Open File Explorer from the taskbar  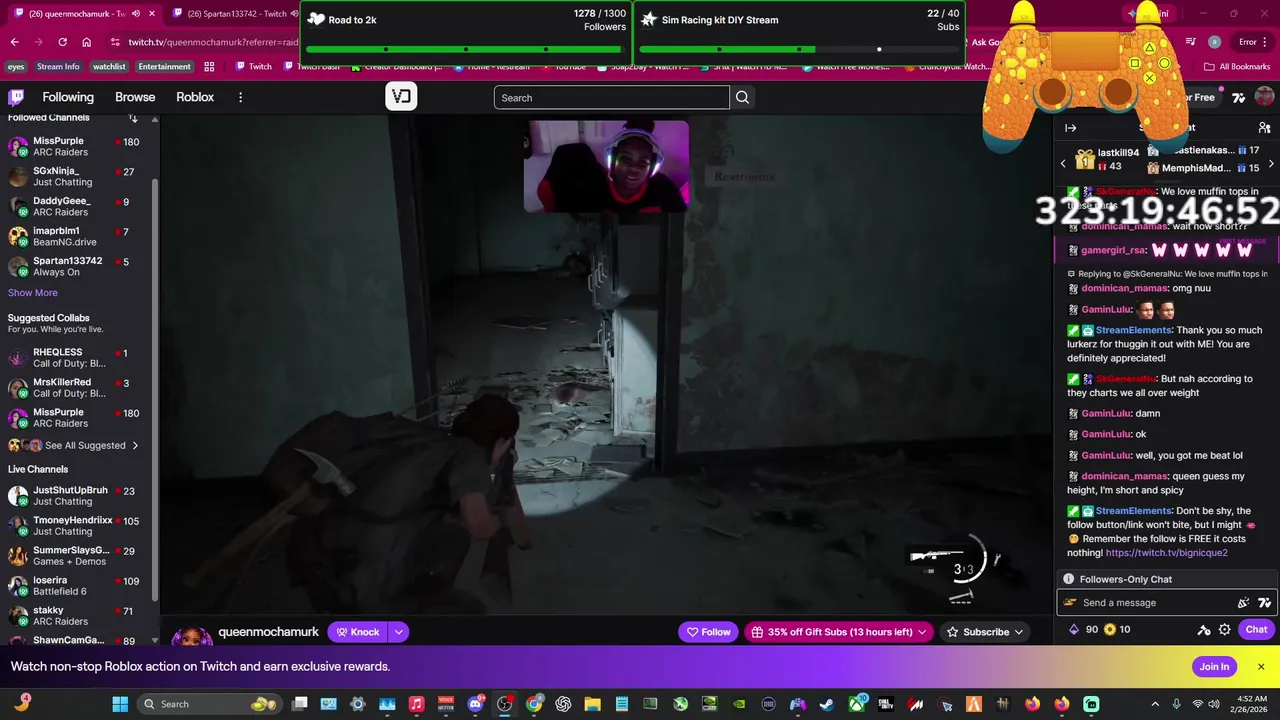pos(592,704)
